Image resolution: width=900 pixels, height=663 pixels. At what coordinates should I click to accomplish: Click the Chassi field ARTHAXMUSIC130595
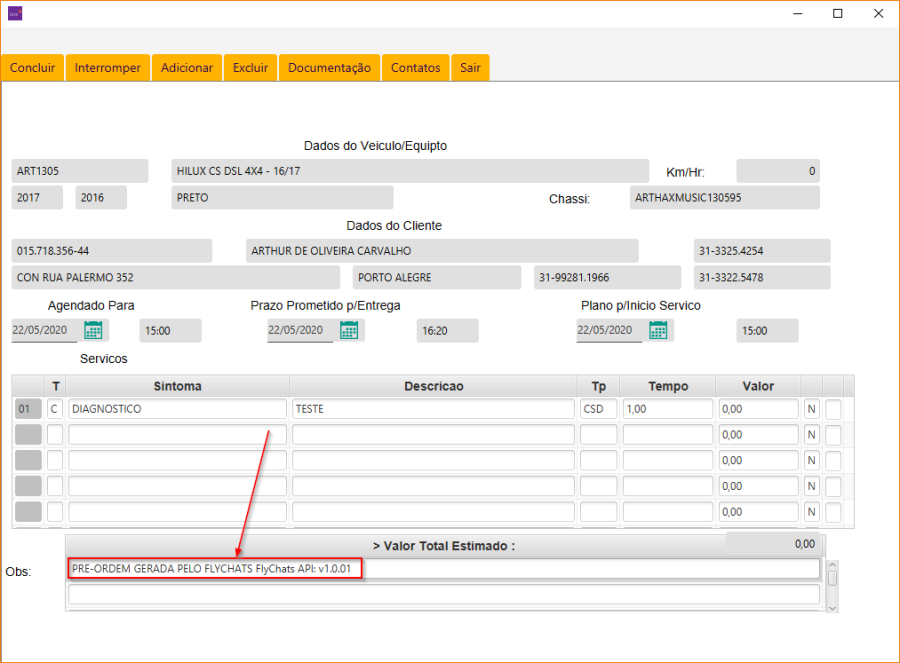(x=724, y=197)
